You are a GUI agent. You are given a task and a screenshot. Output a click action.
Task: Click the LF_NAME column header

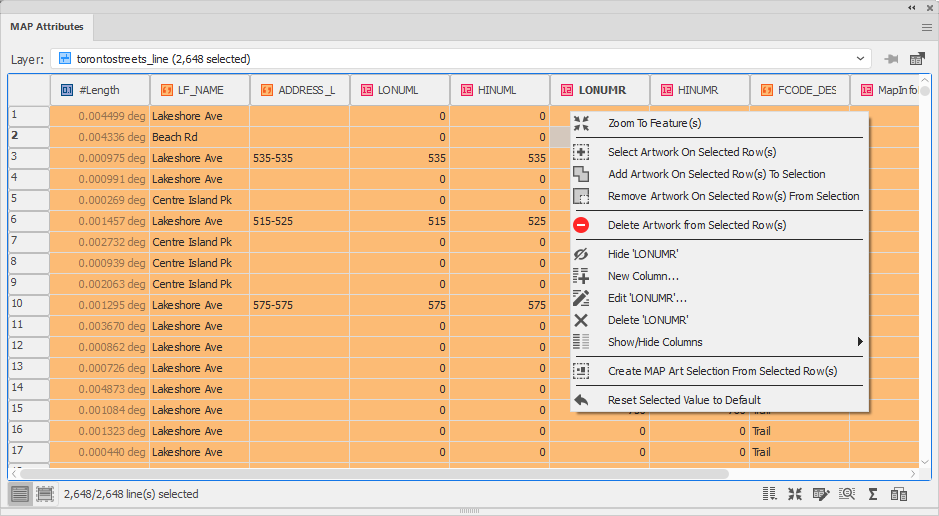pyautogui.click(x=200, y=90)
